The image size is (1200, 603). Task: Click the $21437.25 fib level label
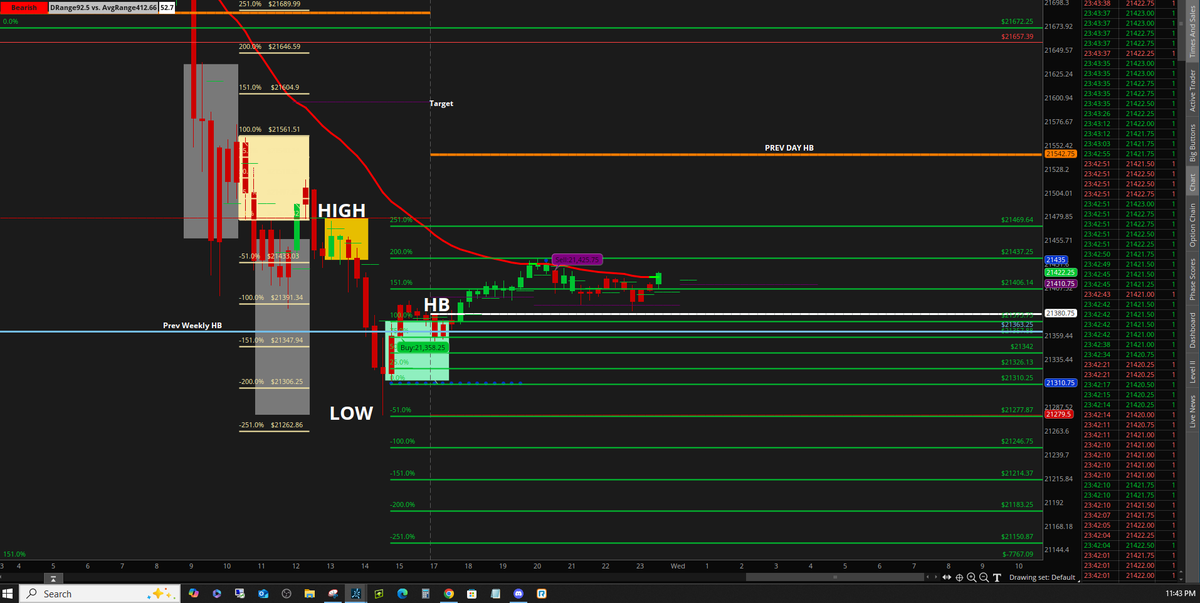[x=1017, y=251]
